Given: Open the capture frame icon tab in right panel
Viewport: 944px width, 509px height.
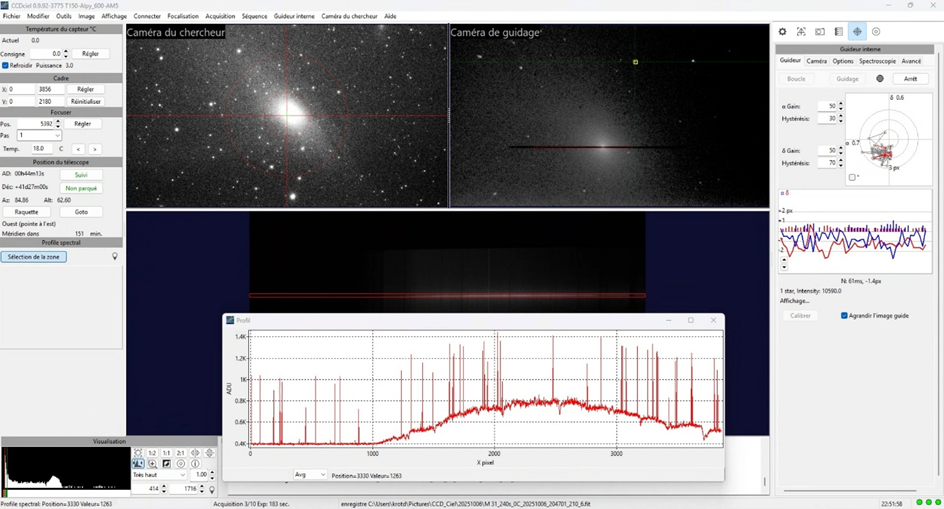Looking at the screenshot, I should pos(801,32).
